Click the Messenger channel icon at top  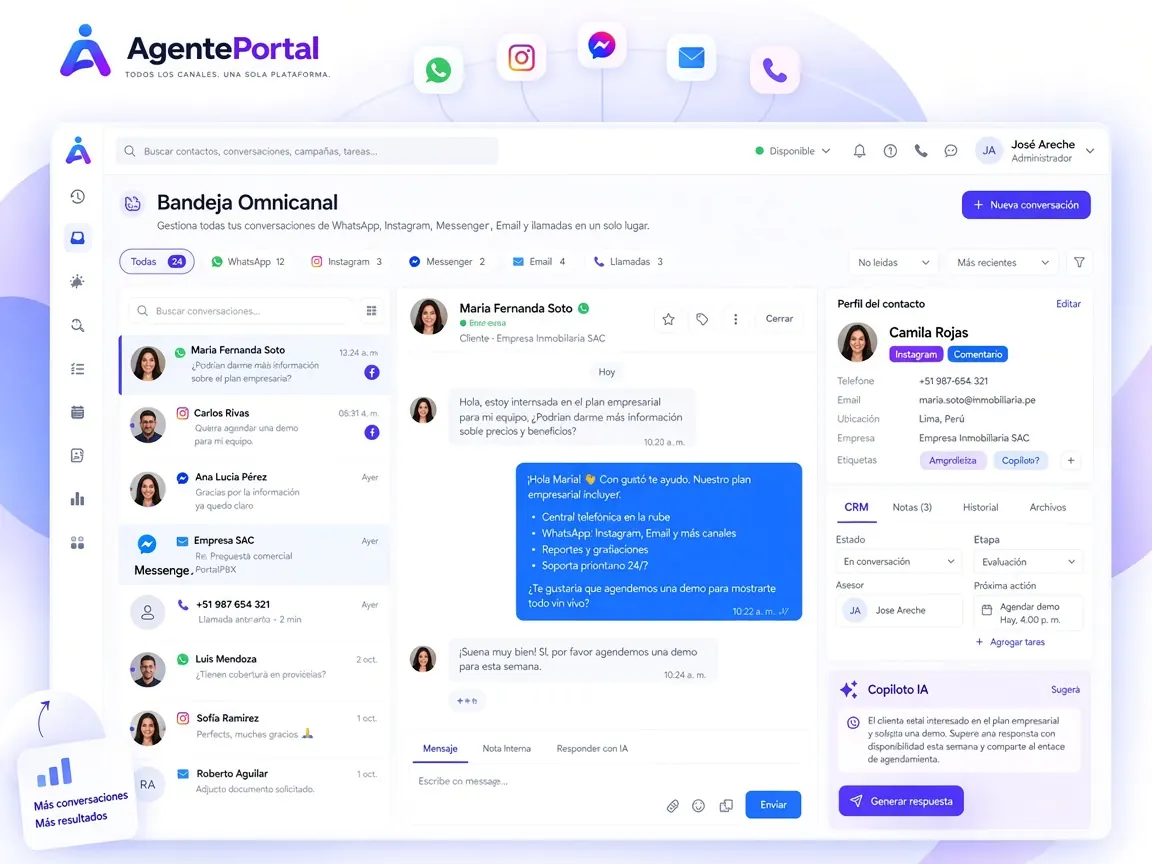[602, 46]
